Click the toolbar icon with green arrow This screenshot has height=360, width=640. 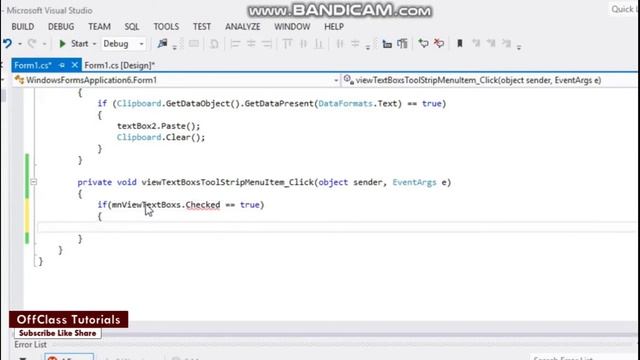pos(423,43)
